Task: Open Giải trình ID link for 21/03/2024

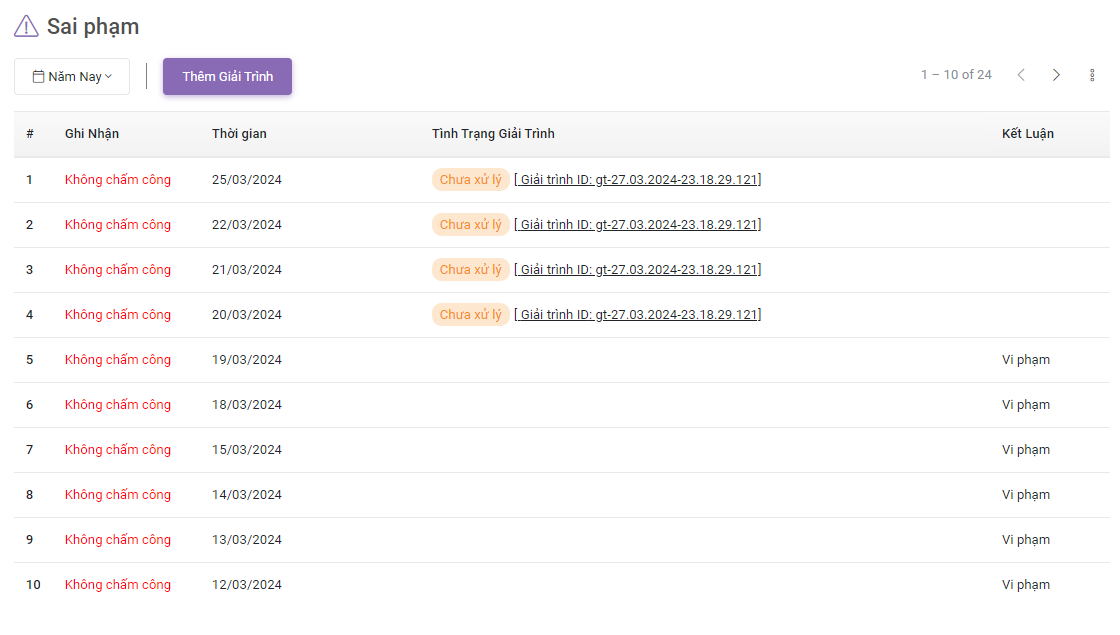Action: tap(637, 270)
